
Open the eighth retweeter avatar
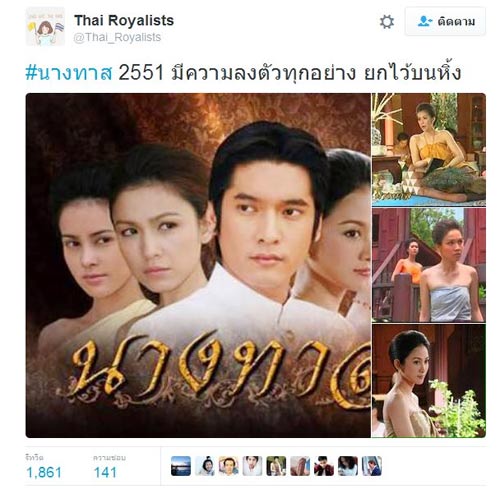(x=348, y=466)
